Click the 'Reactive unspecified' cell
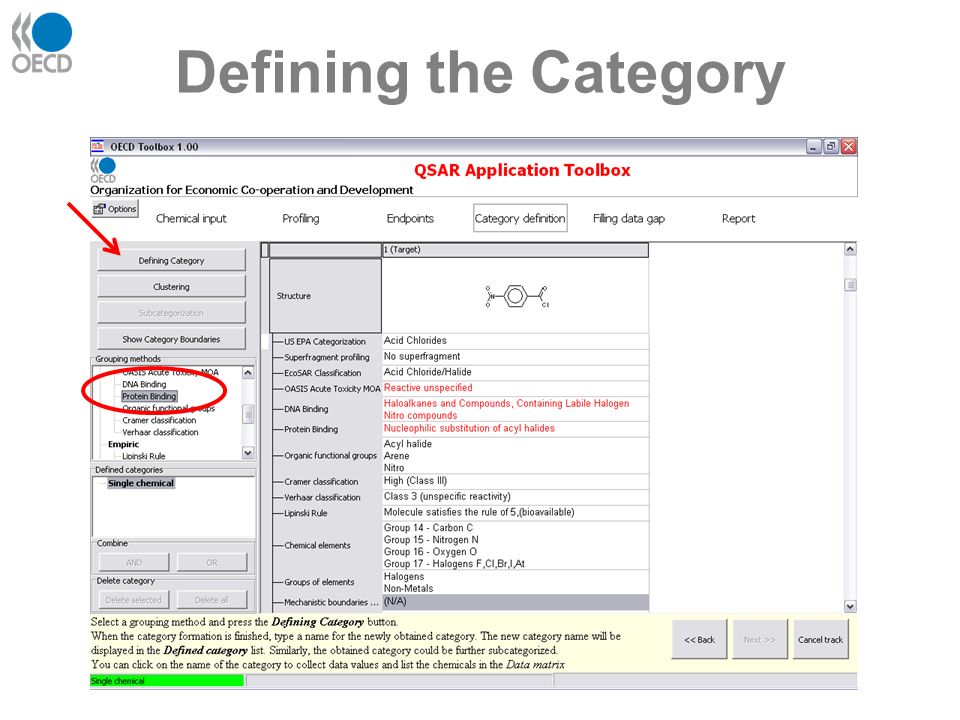 (515, 388)
